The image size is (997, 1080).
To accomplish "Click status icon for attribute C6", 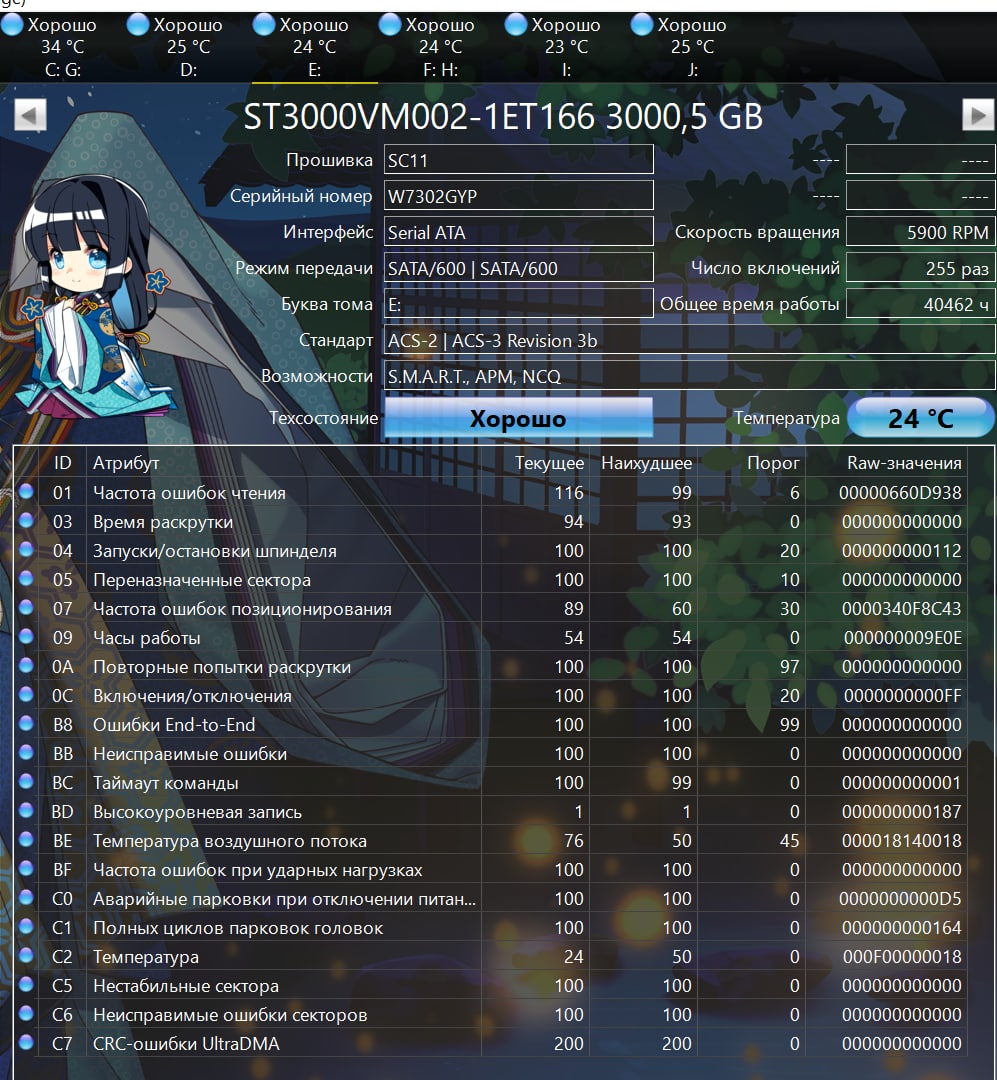I will [x=26, y=1012].
